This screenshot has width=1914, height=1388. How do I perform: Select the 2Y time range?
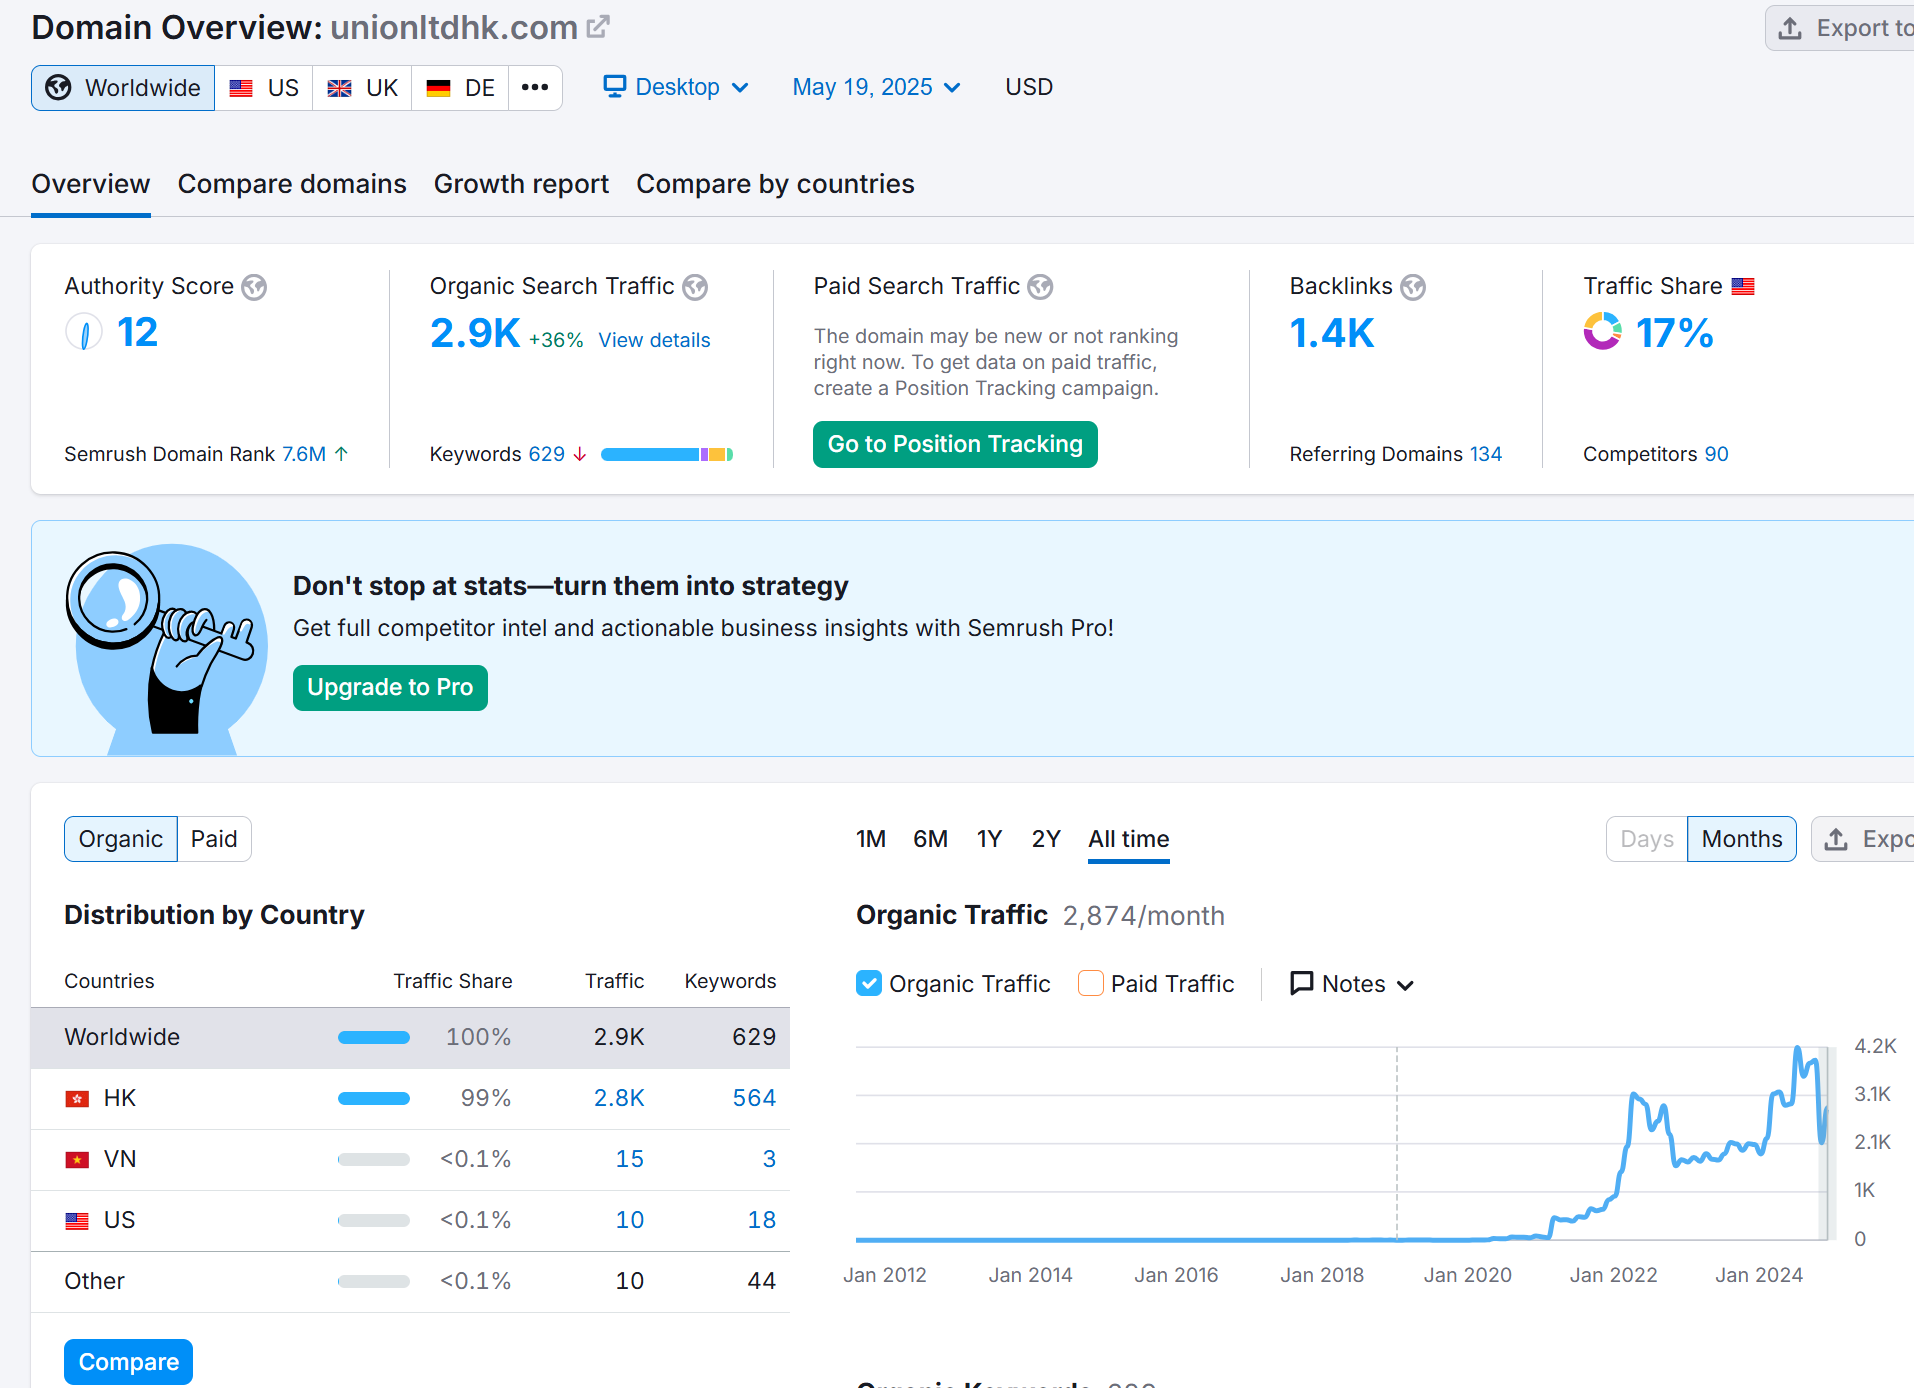click(1046, 839)
